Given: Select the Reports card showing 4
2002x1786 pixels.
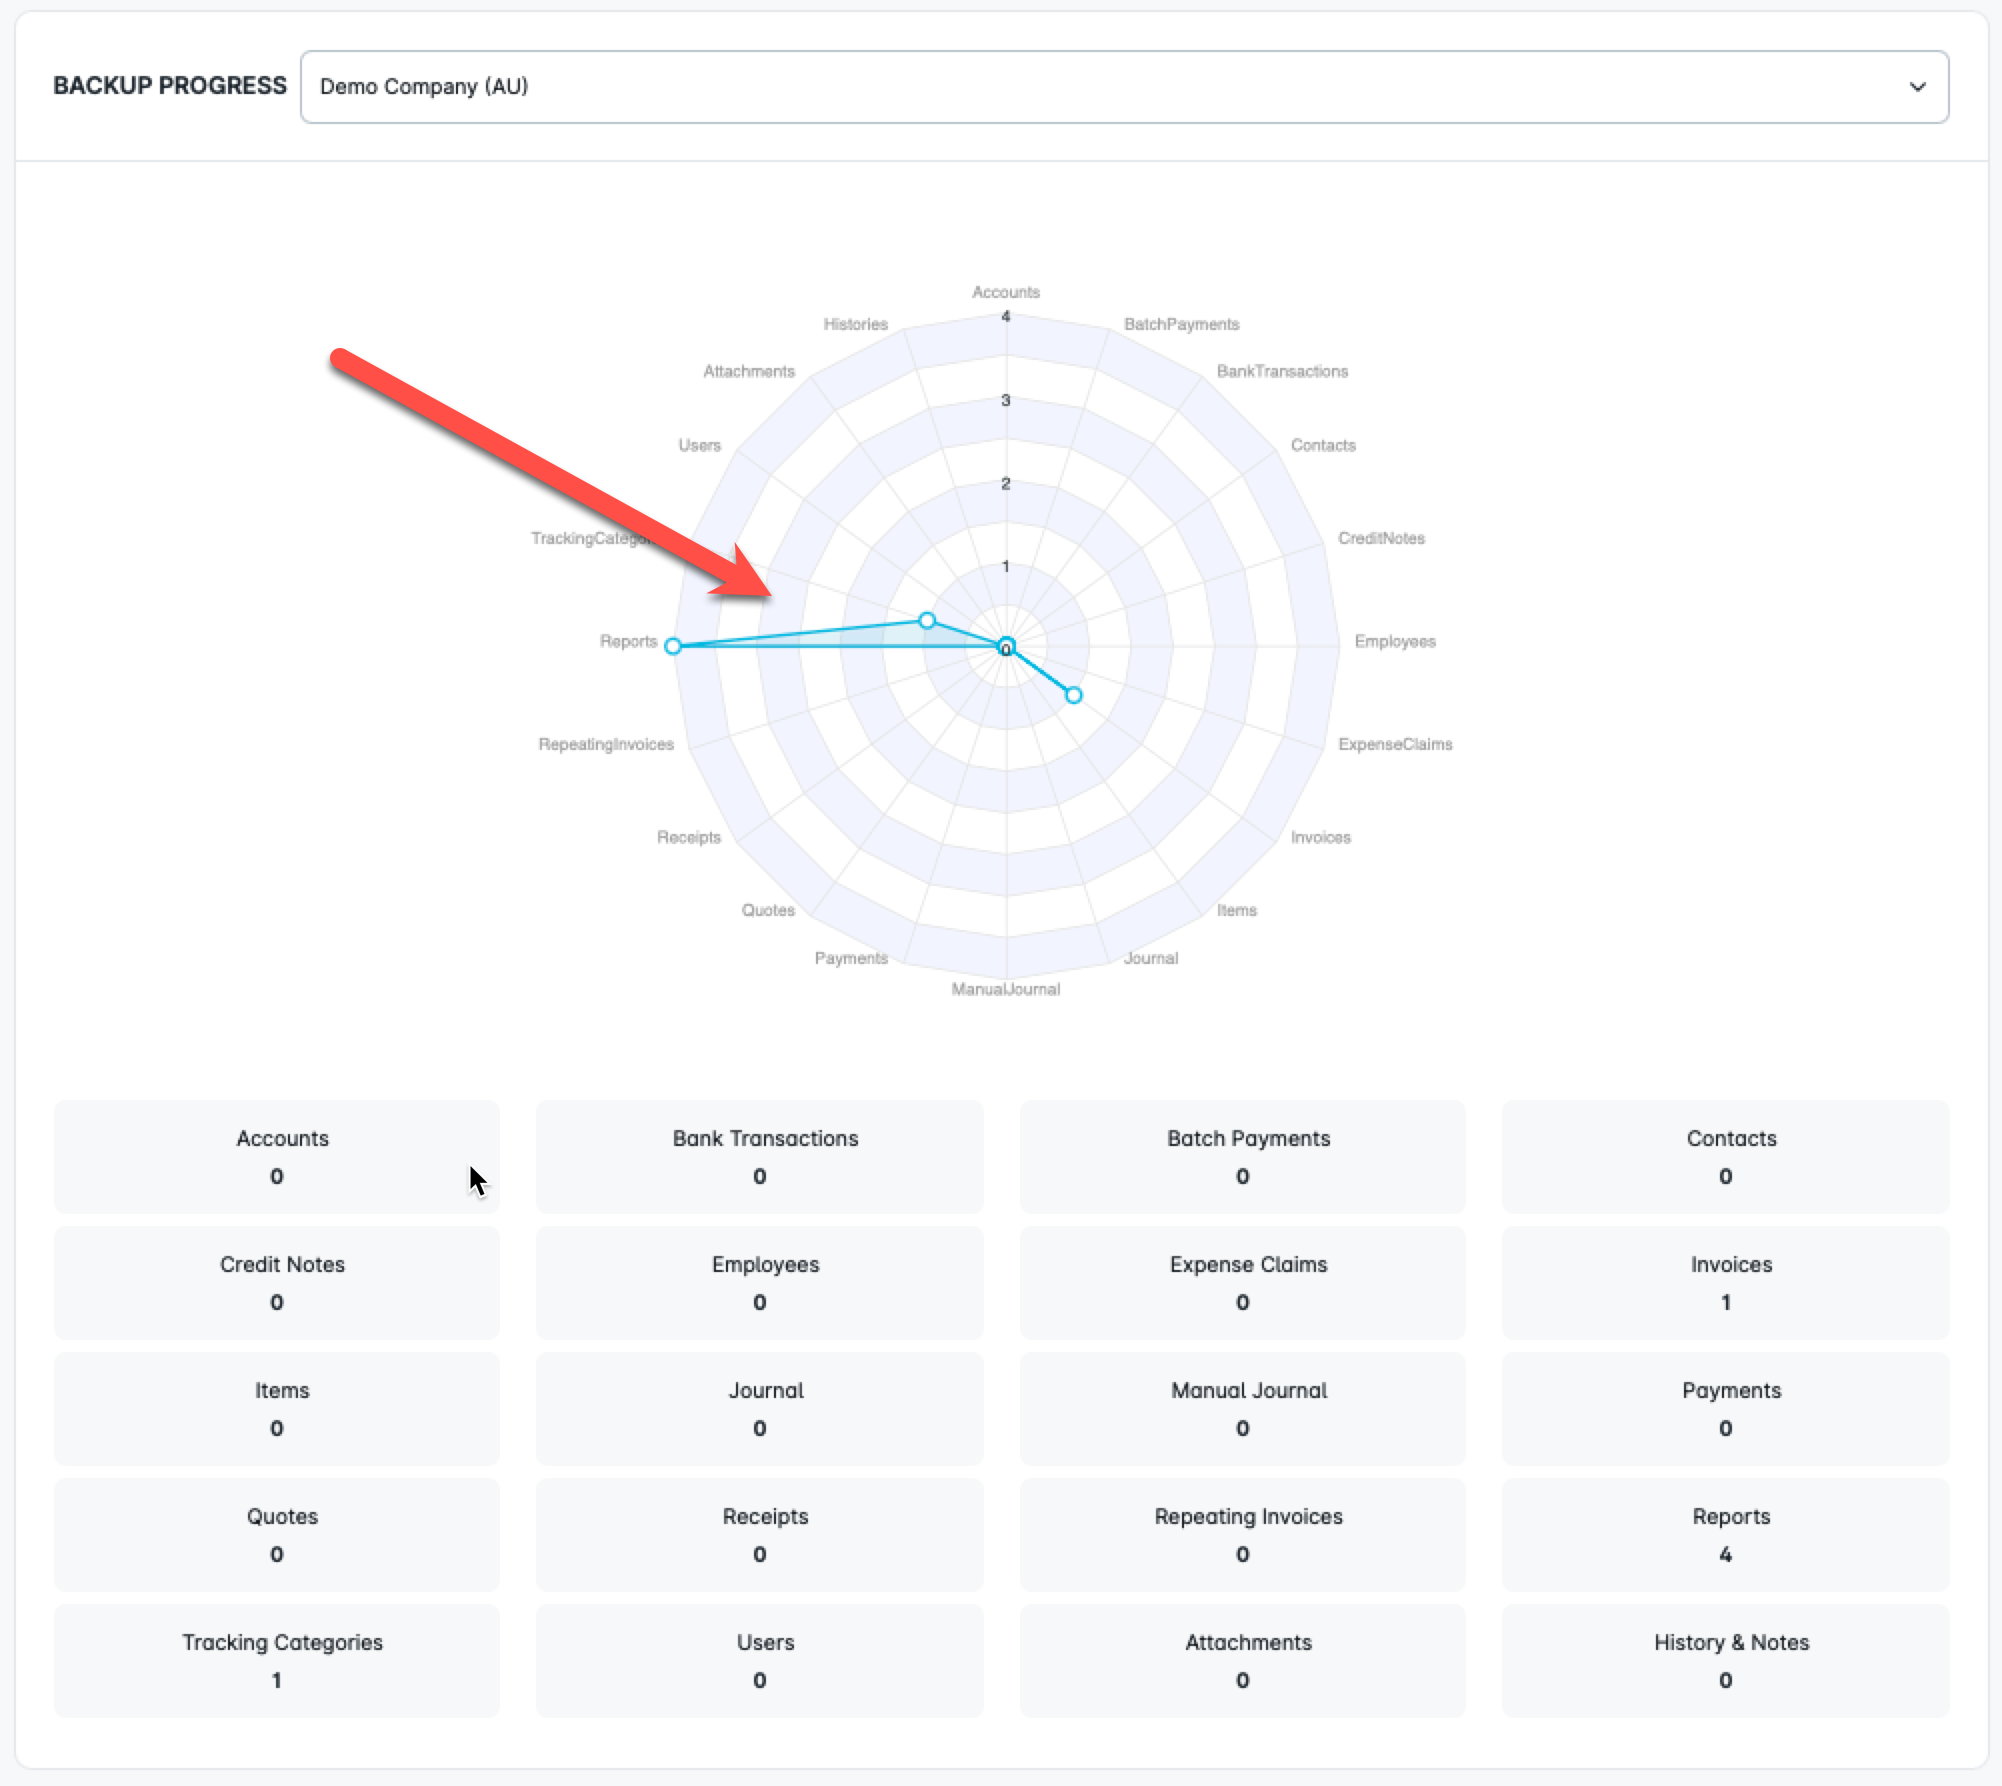Looking at the screenshot, I should pos(1726,1534).
